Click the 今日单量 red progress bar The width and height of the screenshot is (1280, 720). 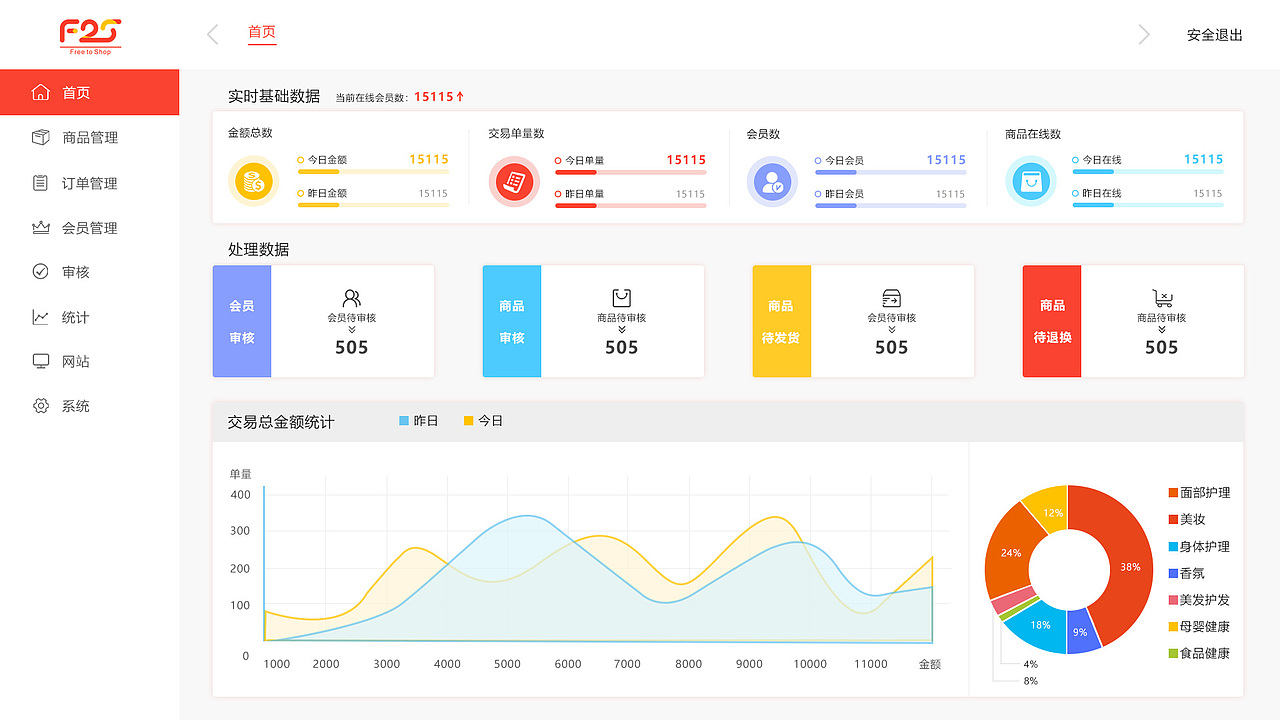click(x=631, y=172)
